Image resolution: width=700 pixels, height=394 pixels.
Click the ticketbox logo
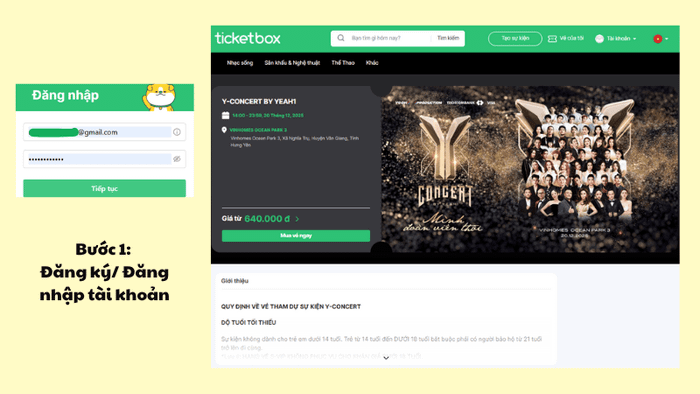tap(247, 38)
